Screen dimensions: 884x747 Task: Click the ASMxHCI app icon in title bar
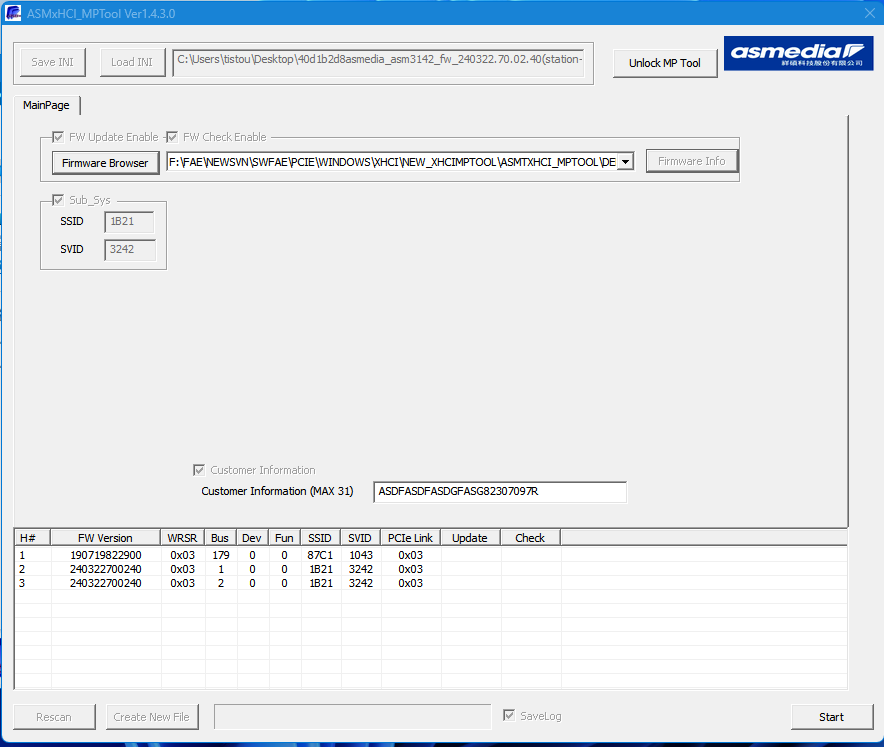click(13, 14)
